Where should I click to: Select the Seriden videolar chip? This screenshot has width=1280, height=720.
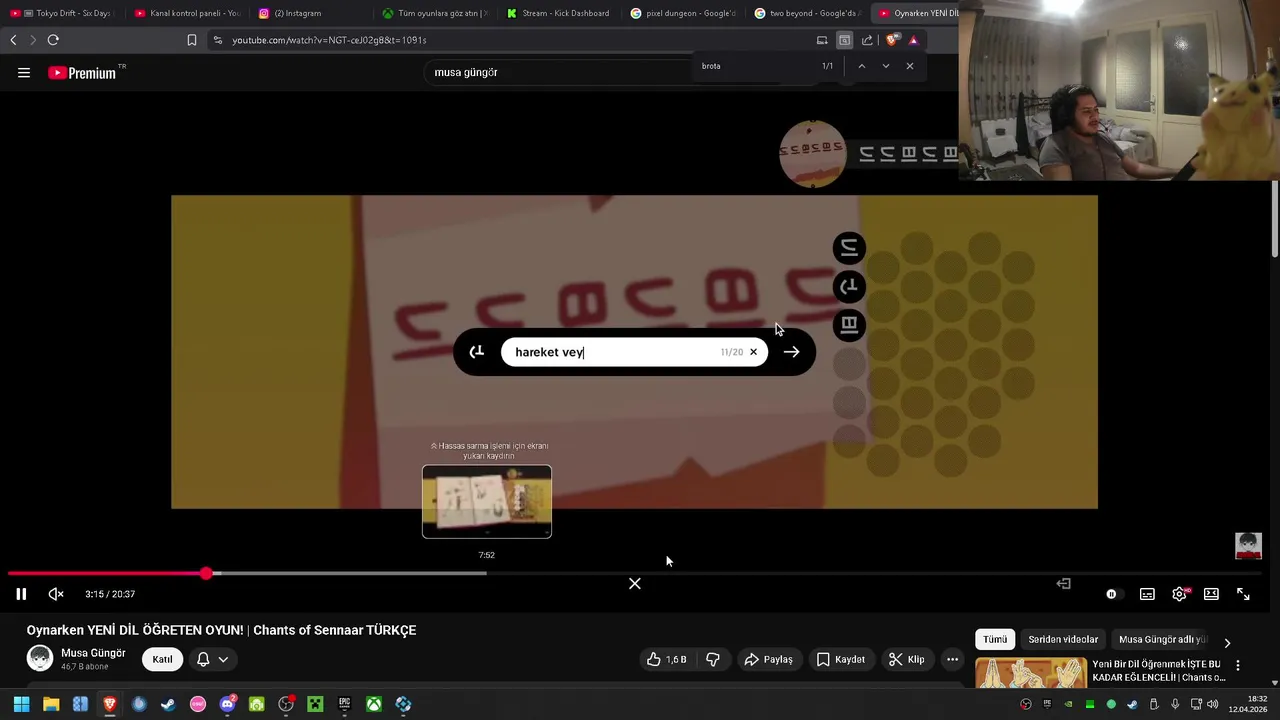pos(1063,639)
